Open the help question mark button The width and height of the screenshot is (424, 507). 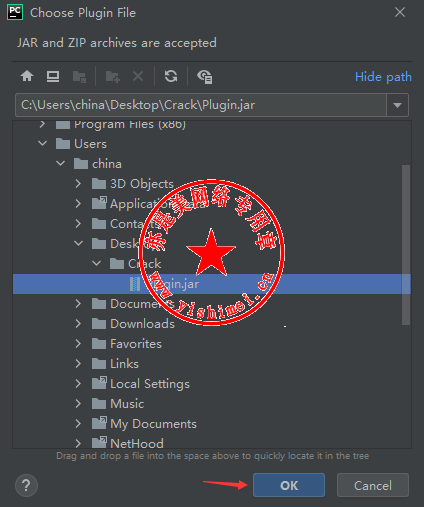pos(26,485)
